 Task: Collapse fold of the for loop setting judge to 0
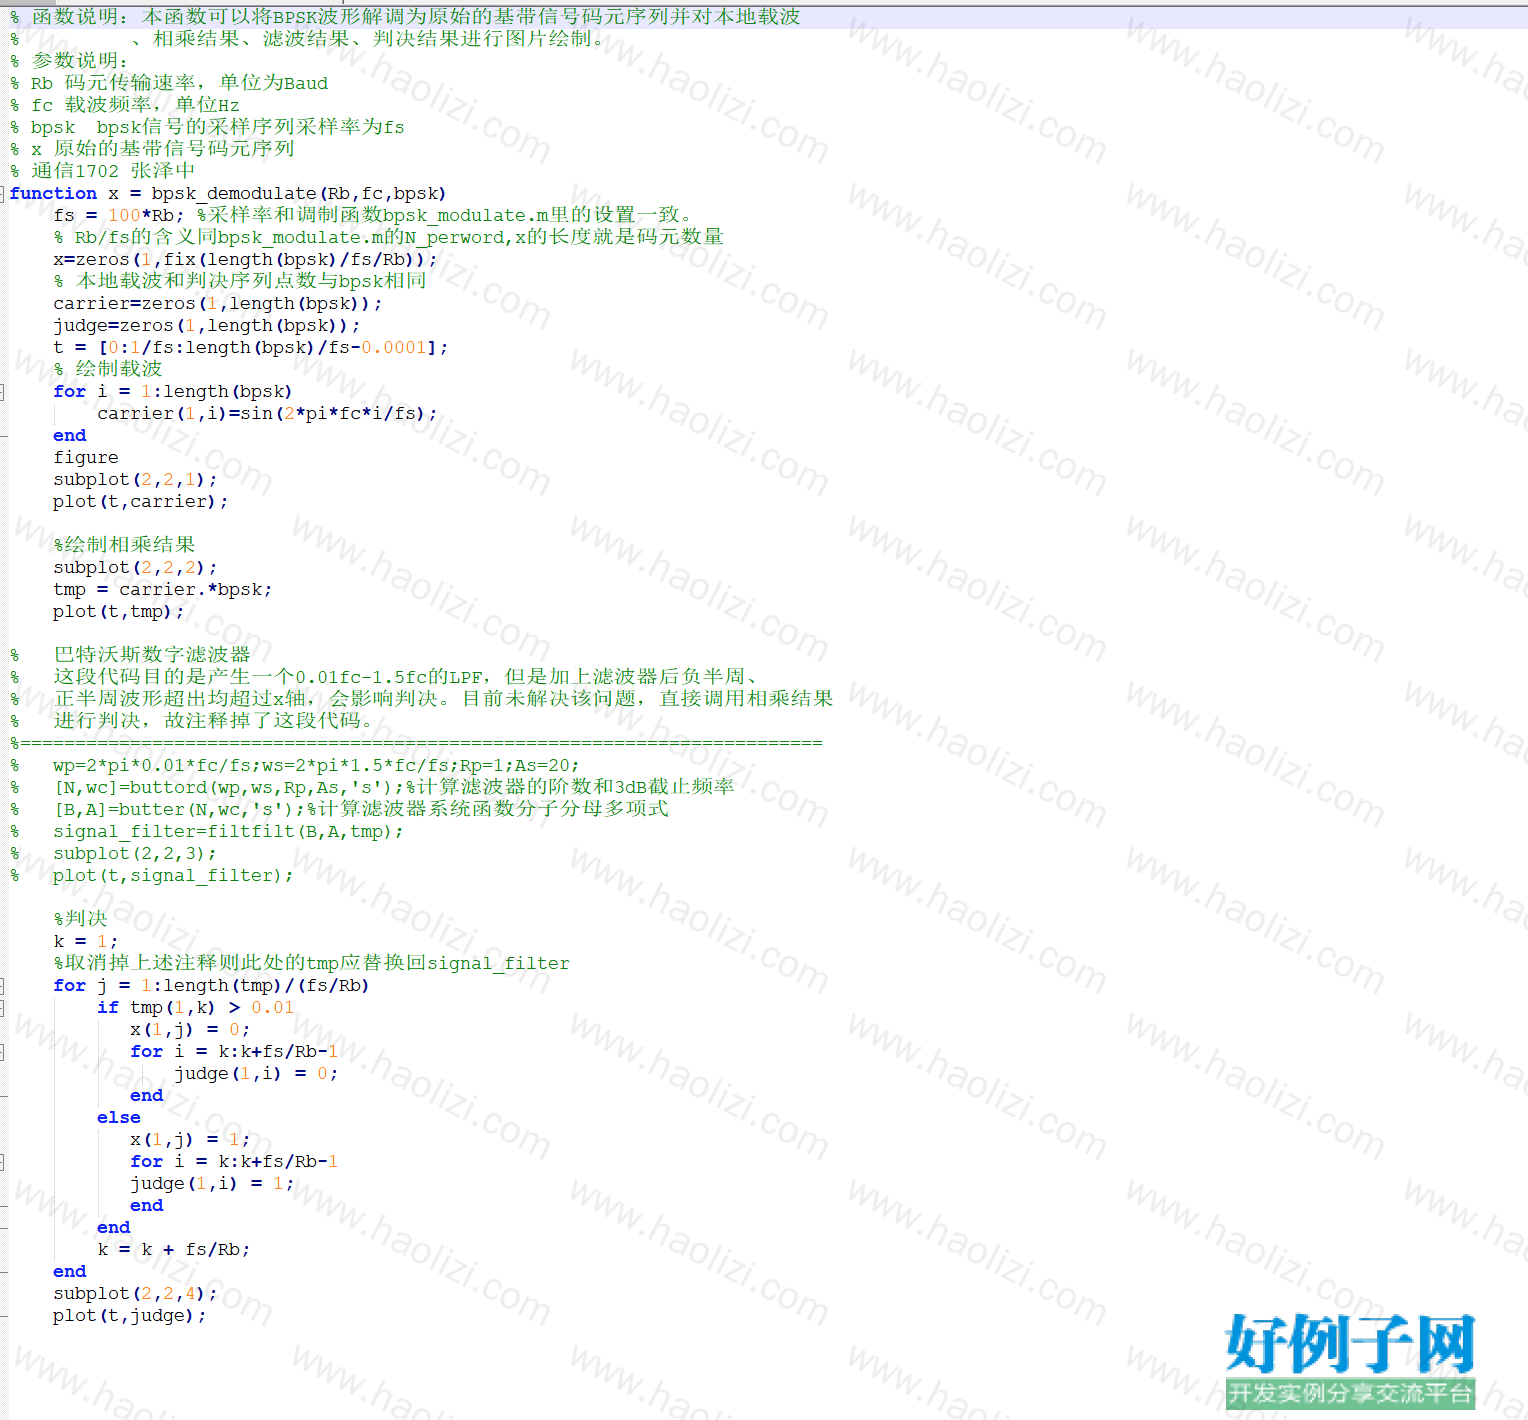point(3,1051)
